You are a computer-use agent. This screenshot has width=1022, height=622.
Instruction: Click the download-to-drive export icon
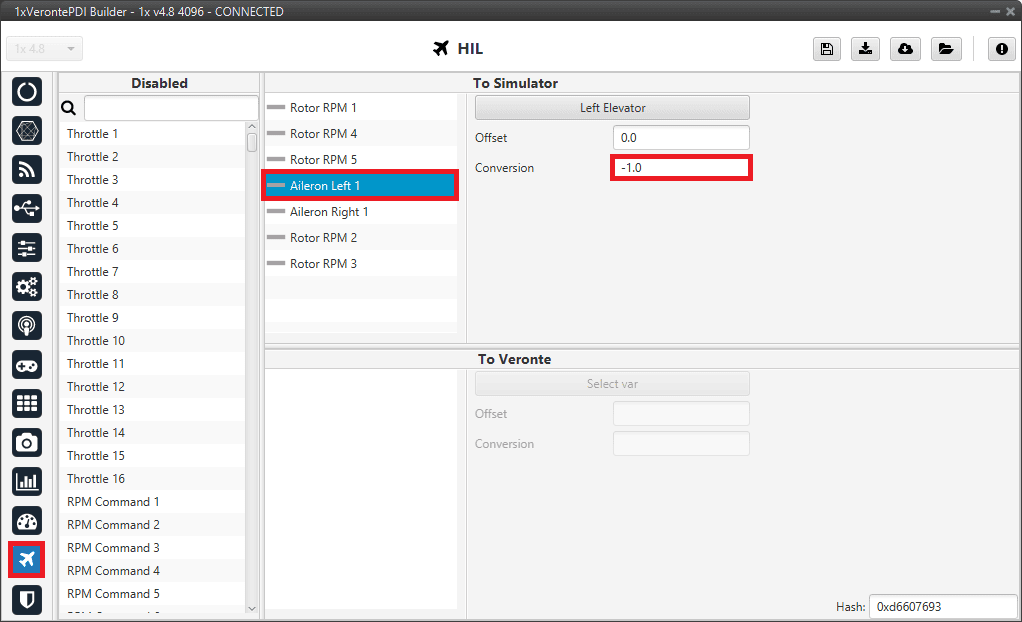click(x=866, y=49)
